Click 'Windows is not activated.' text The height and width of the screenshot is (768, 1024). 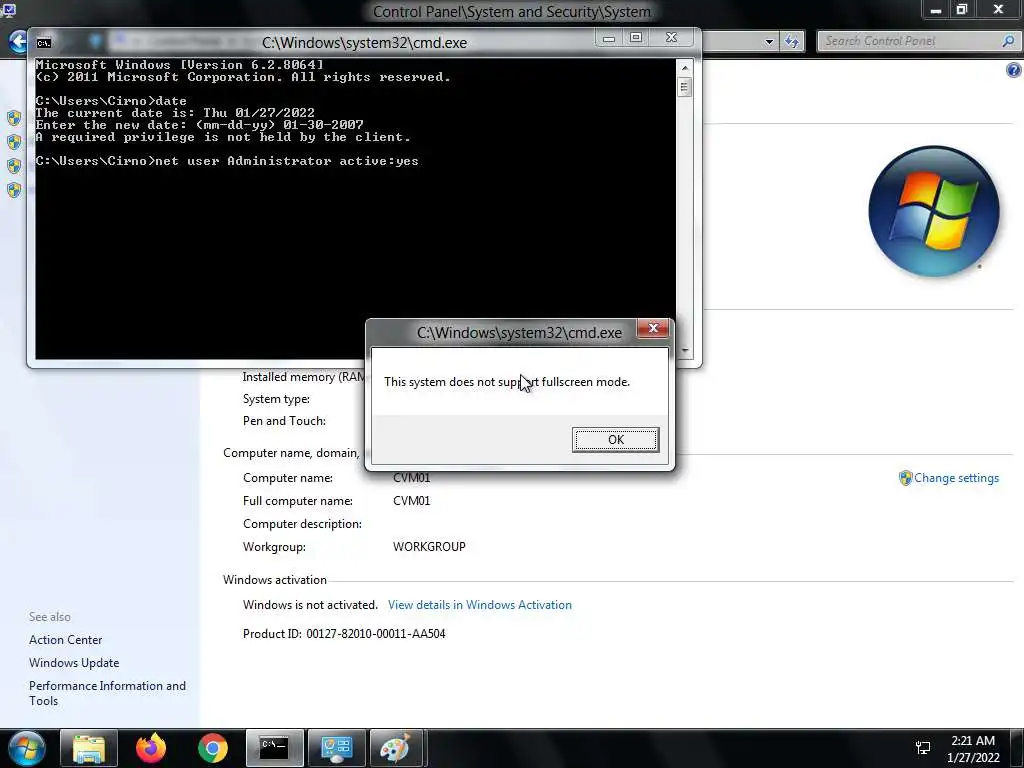click(310, 605)
